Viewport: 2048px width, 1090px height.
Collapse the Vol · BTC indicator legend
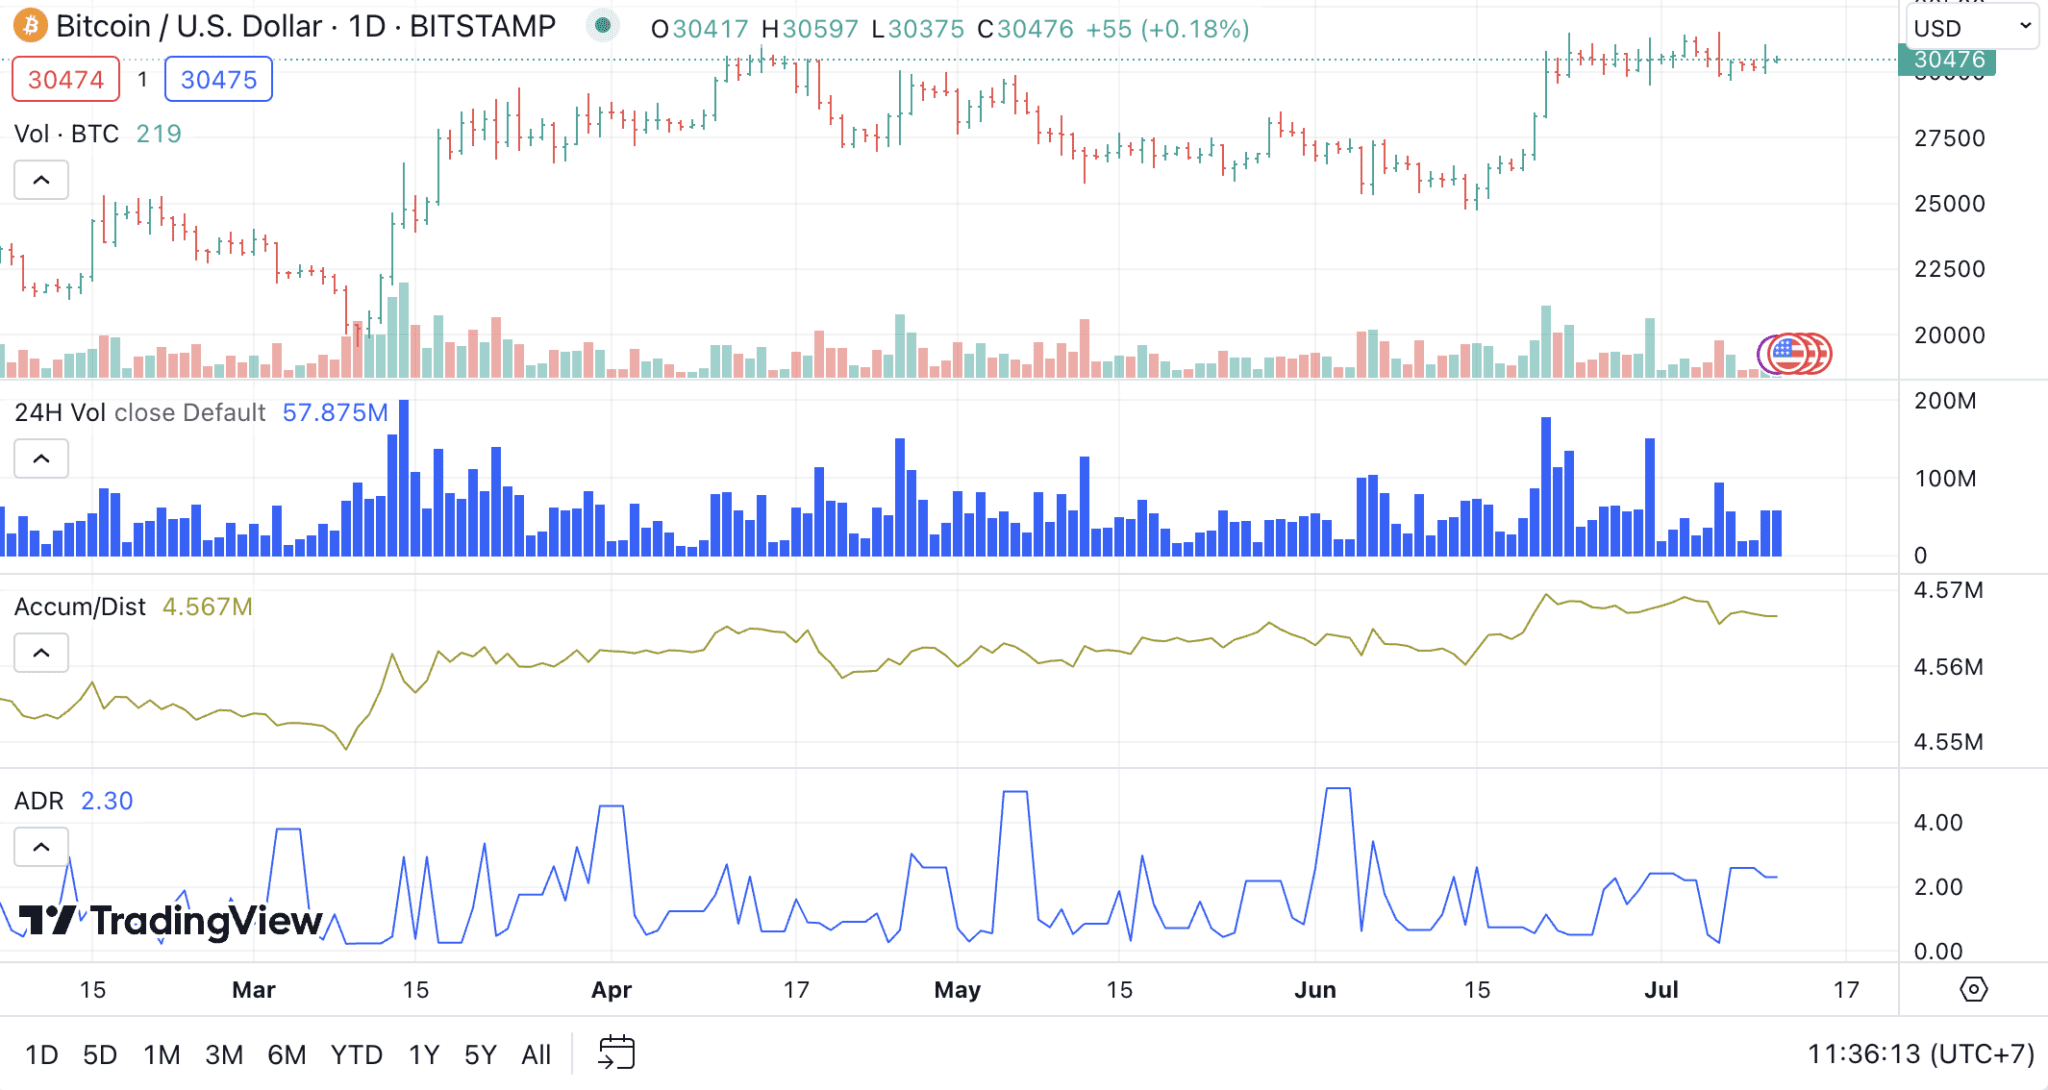tap(41, 180)
